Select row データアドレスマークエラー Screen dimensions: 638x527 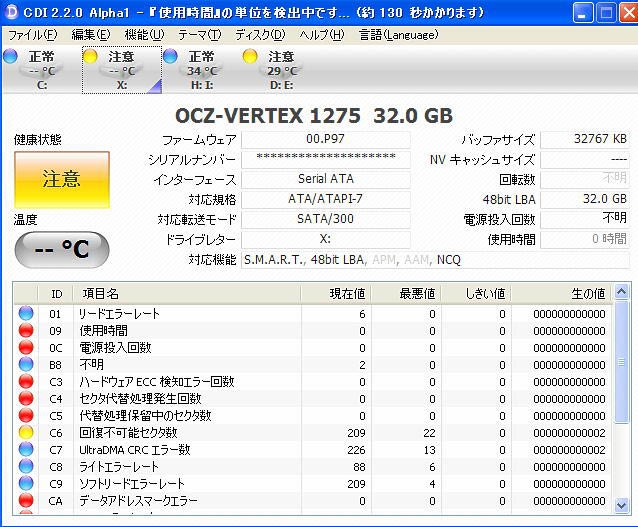pyautogui.click(x=313, y=501)
